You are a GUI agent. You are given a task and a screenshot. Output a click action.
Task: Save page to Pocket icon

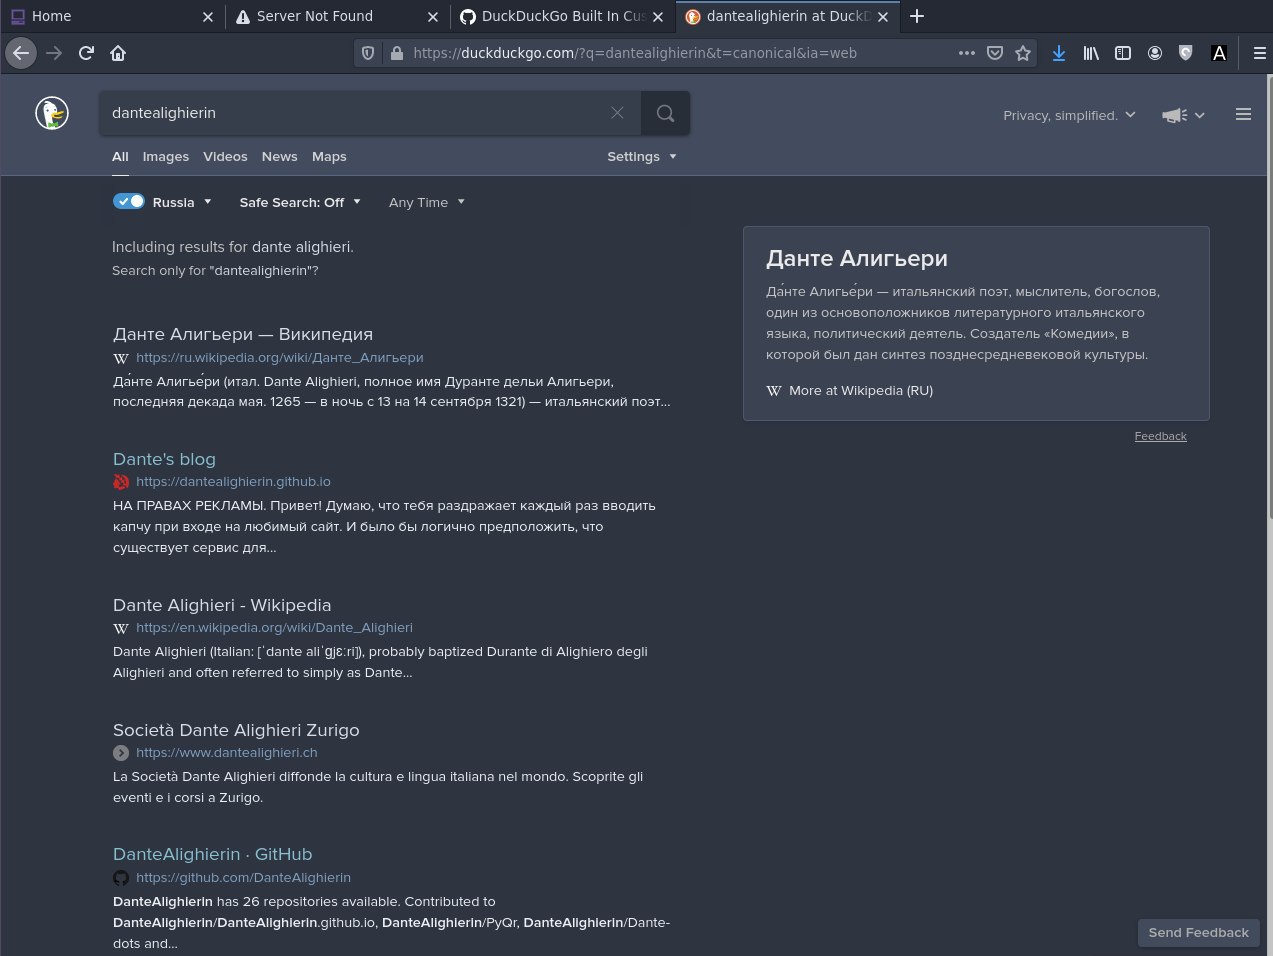pyautogui.click(x=995, y=53)
